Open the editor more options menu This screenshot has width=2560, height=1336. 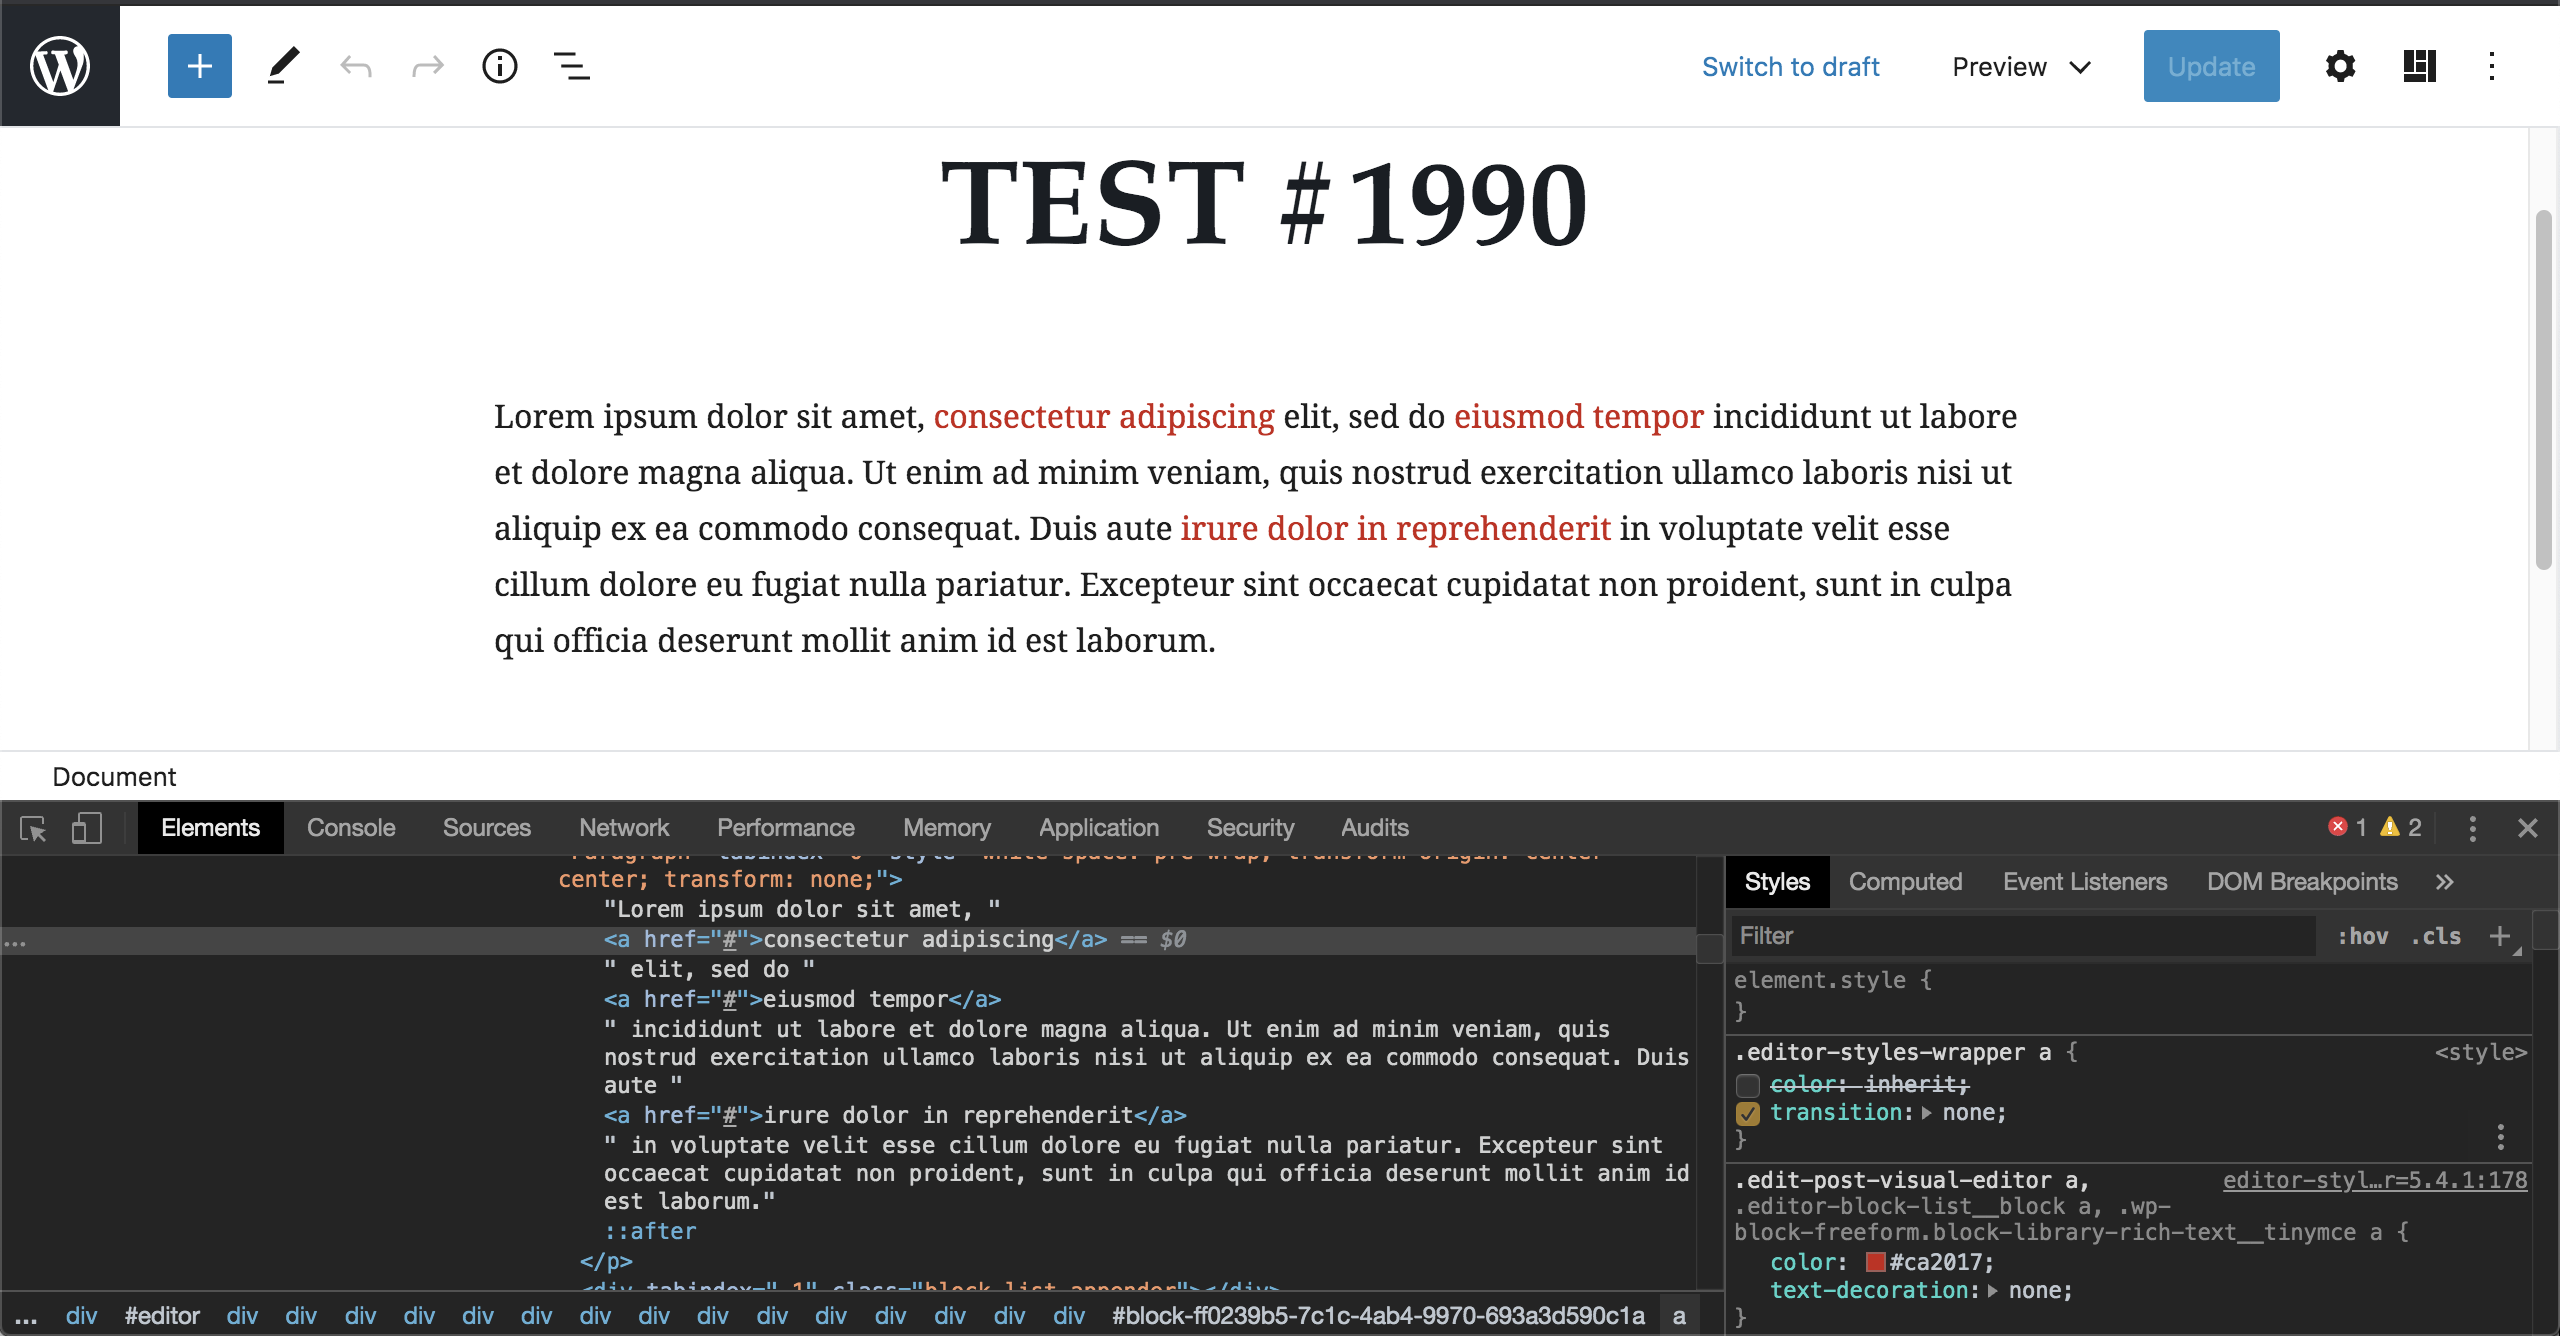pos(2492,67)
